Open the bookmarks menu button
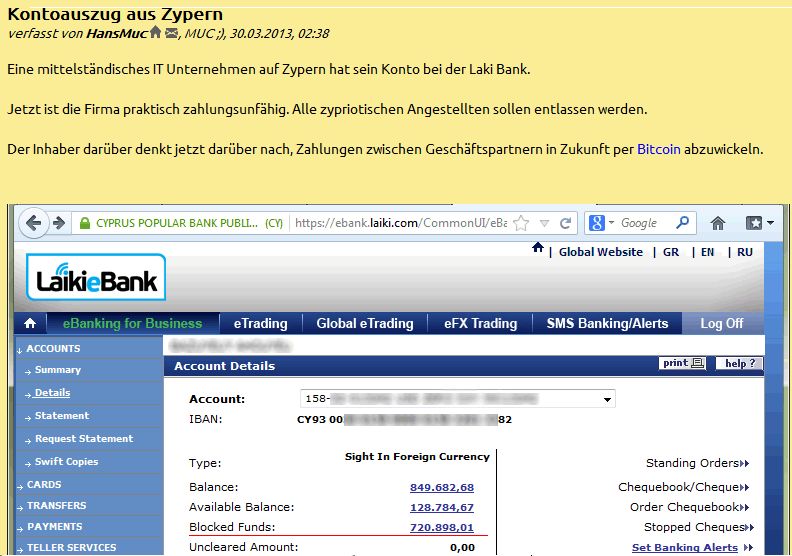Viewport: 792px width, 556px height. [x=759, y=223]
